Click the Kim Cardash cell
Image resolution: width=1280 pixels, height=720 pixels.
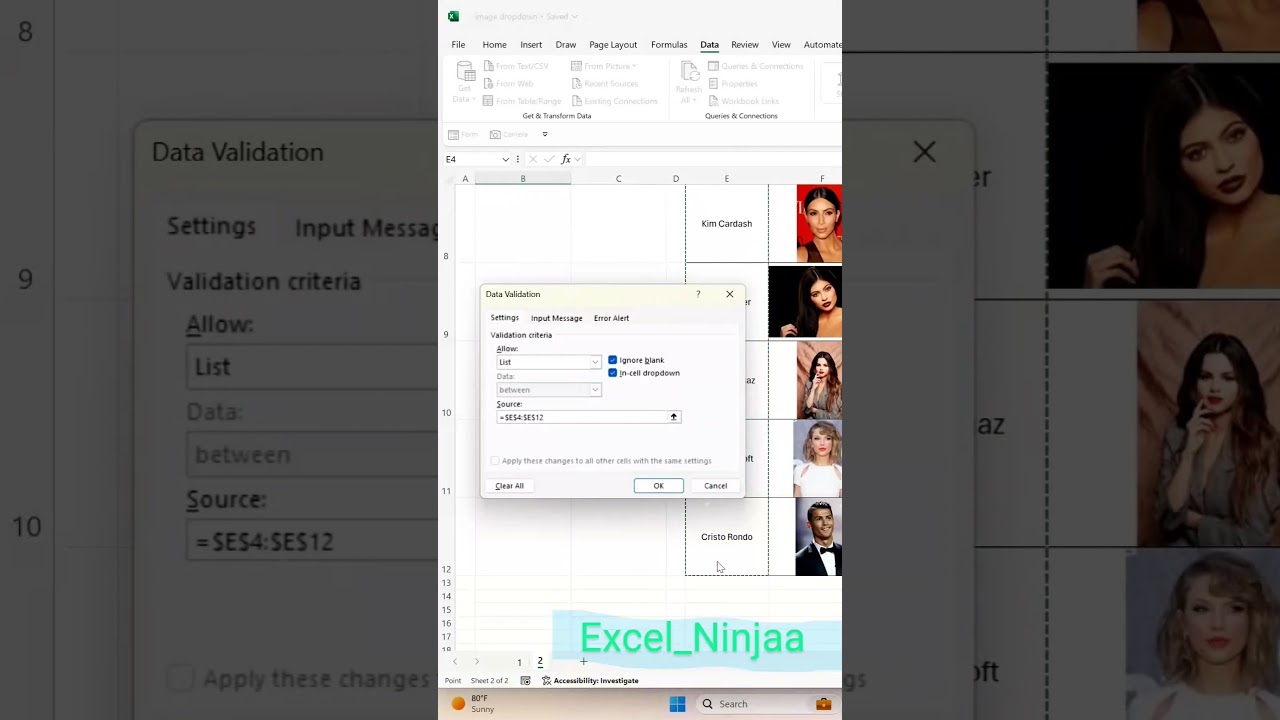click(727, 224)
